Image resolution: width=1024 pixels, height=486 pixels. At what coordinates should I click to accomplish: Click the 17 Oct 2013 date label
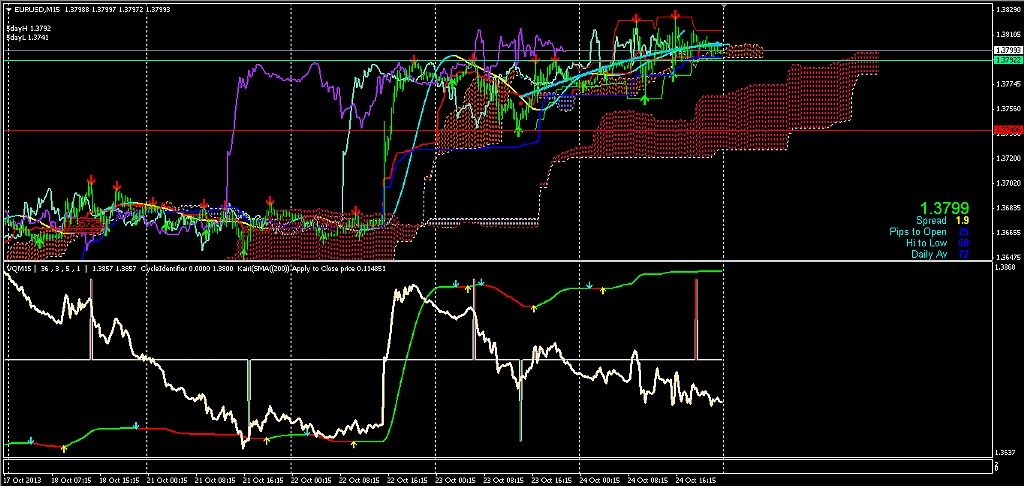pos(20,480)
